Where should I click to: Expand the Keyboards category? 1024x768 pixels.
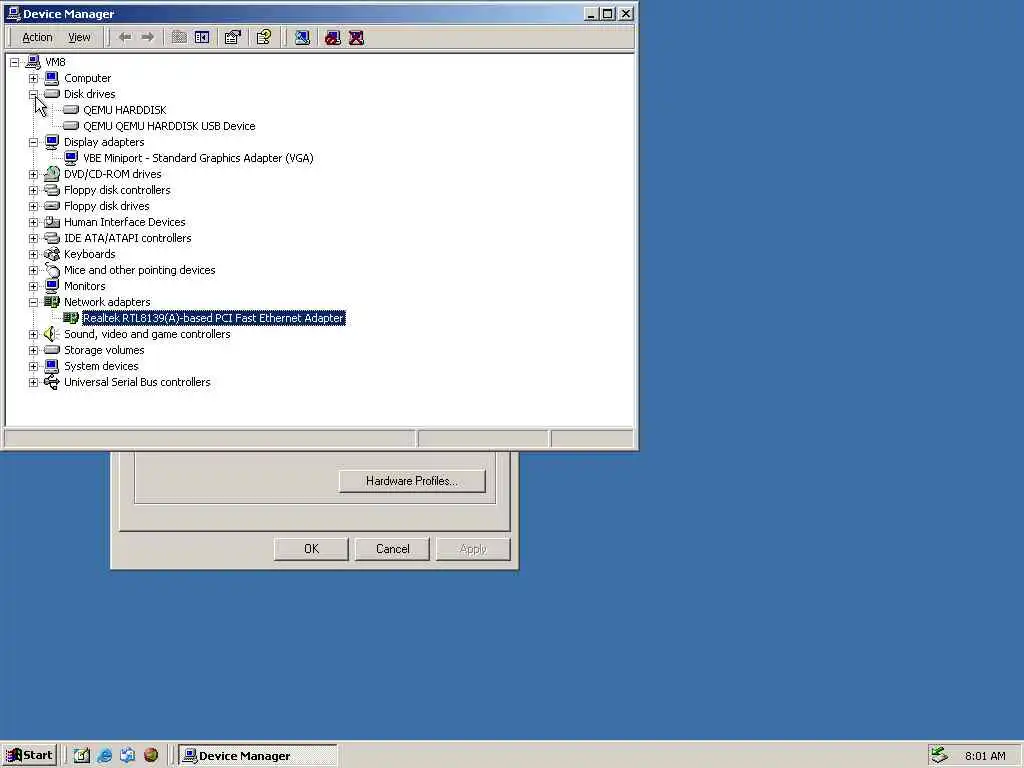(33, 255)
